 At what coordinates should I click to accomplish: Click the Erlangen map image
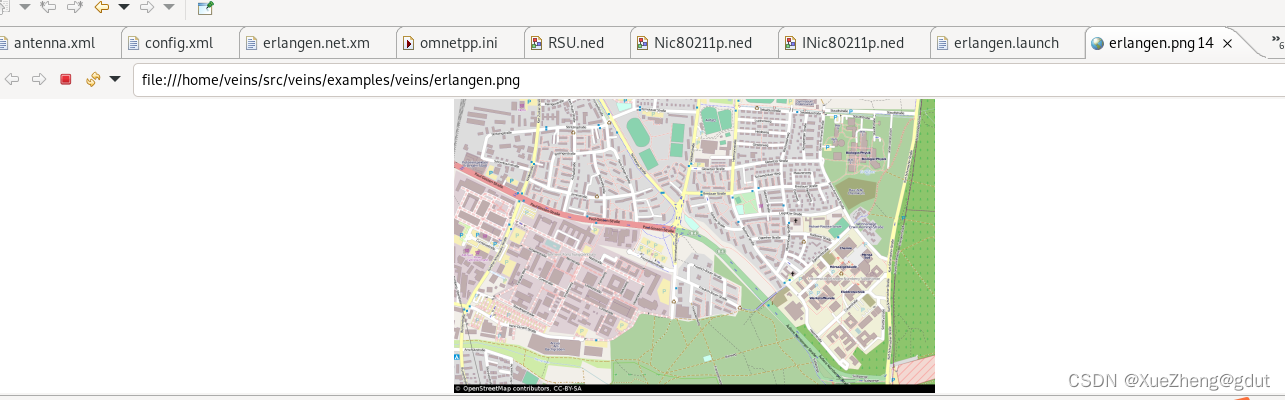click(694, 245)
